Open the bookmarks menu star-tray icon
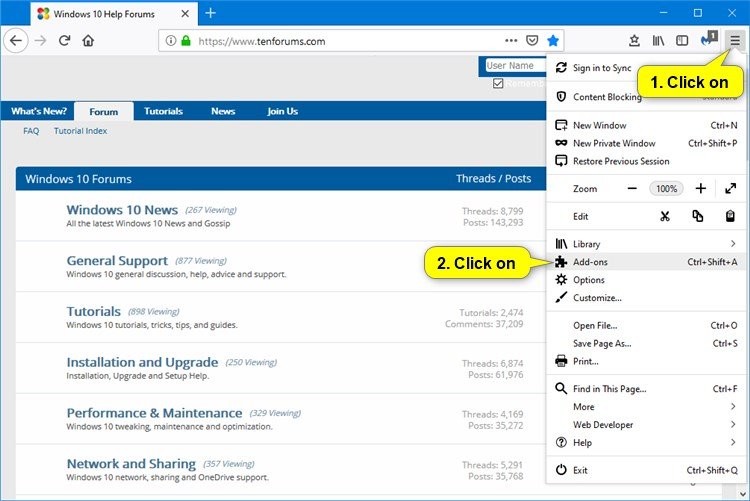The width and height of the screenshot is (750, 501). click(634, 41)
